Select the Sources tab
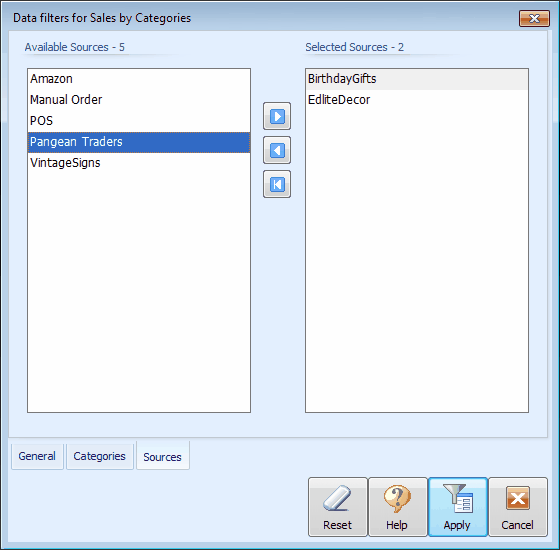The image size is (560, 550). coord(162,456)
